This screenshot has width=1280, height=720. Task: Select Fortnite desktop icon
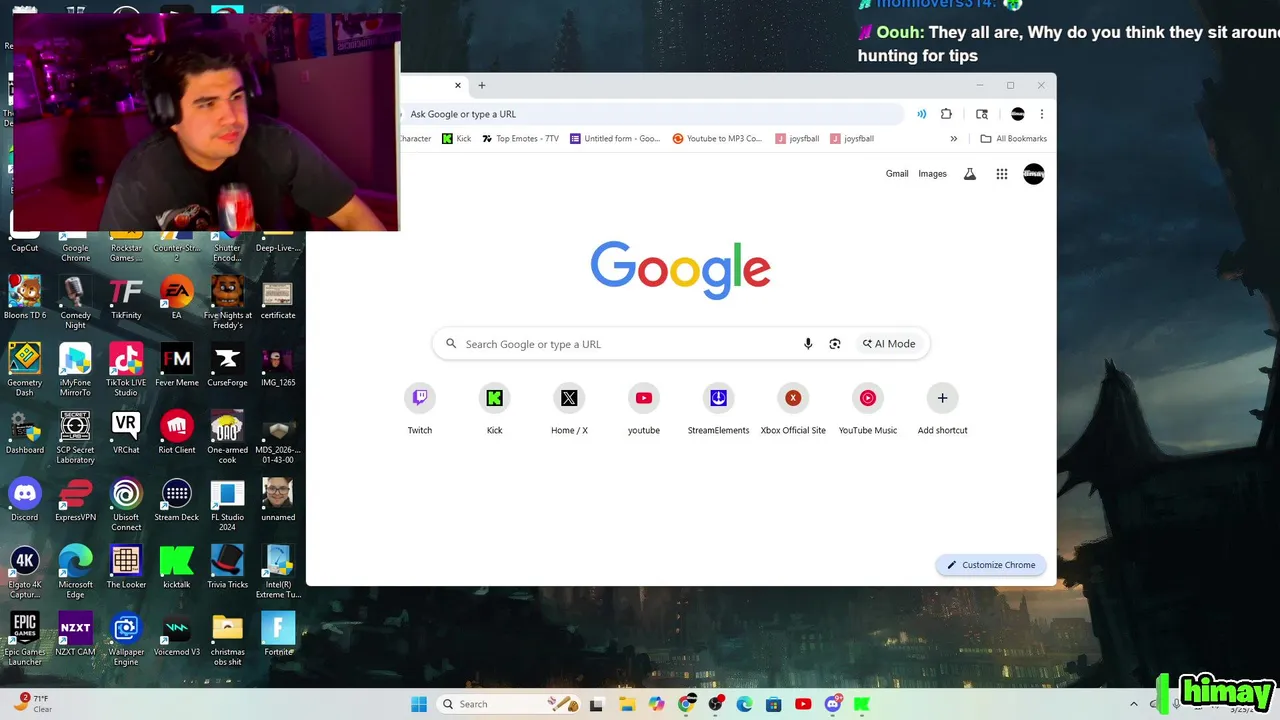point(278,635)
